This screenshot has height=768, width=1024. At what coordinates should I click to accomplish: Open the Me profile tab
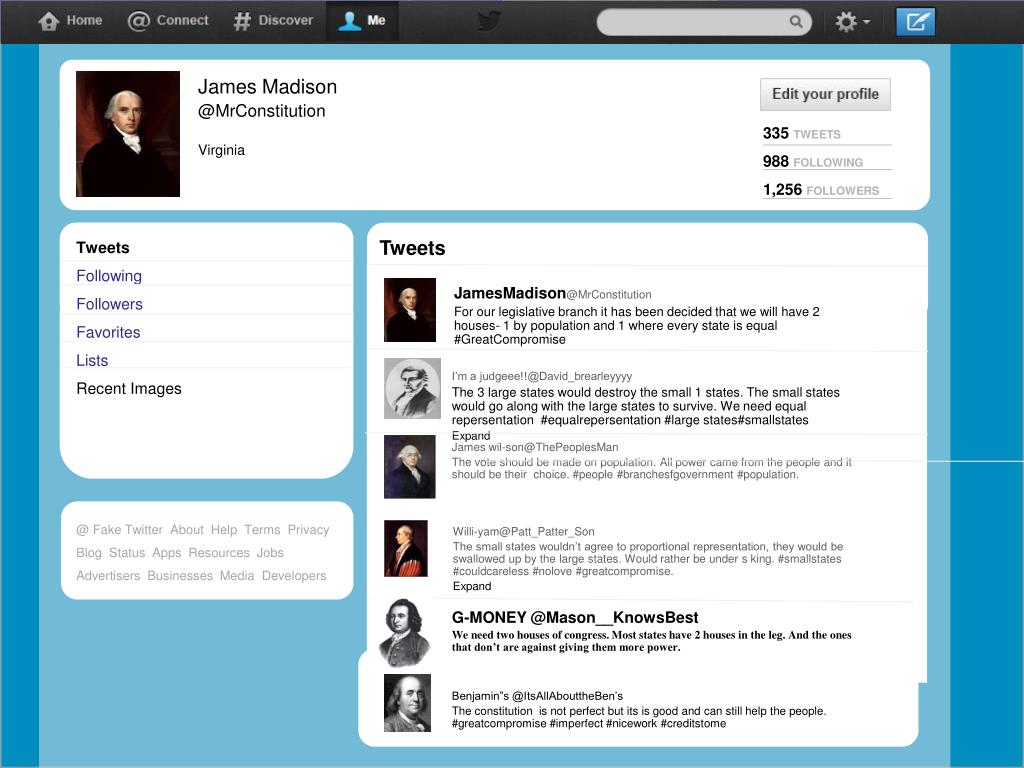(x=362, y=21)
